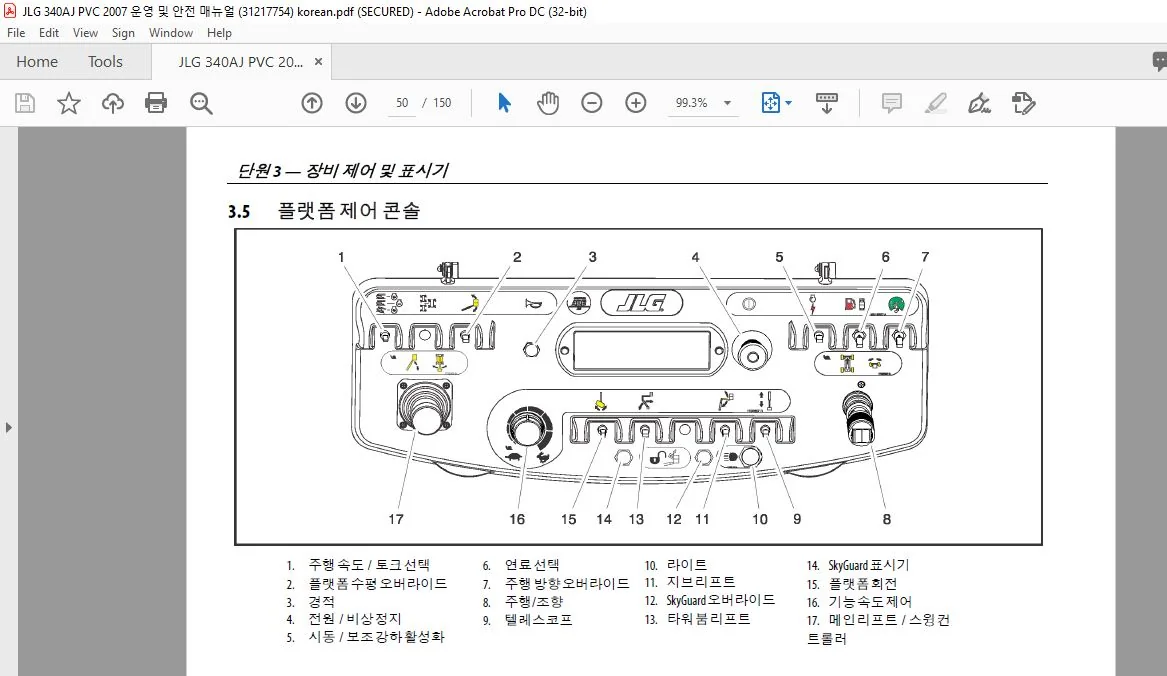This screenshot has height=676, width=1167.
Task: Add a comment note
Action: [892, 103]
